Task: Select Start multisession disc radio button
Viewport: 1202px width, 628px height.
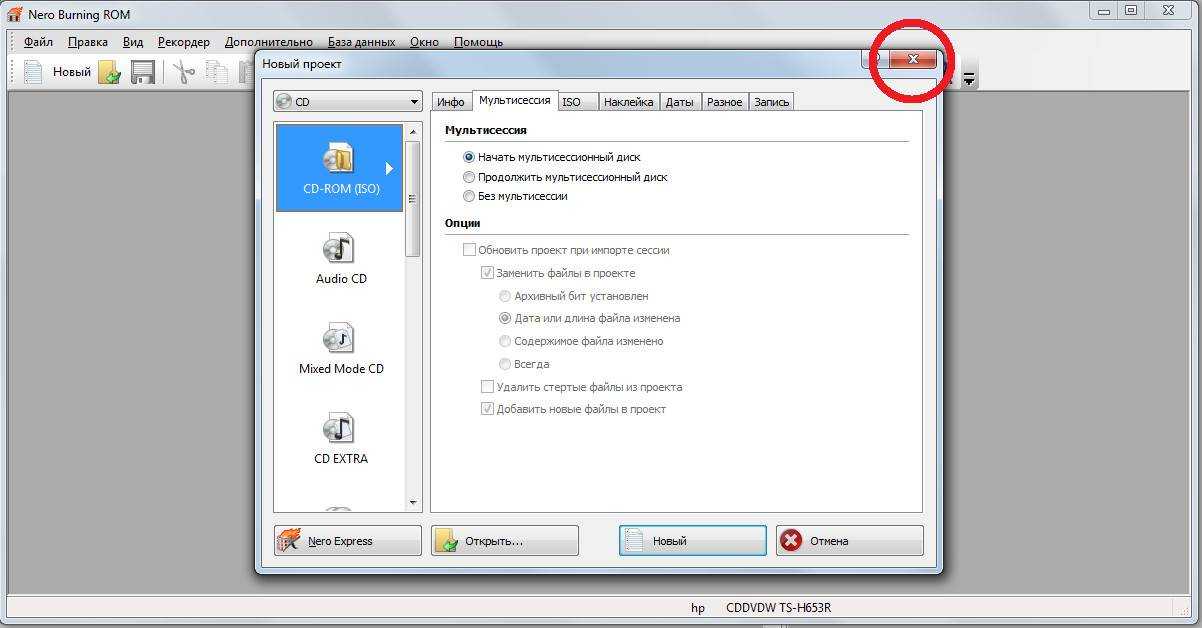Action: [469, 157]
